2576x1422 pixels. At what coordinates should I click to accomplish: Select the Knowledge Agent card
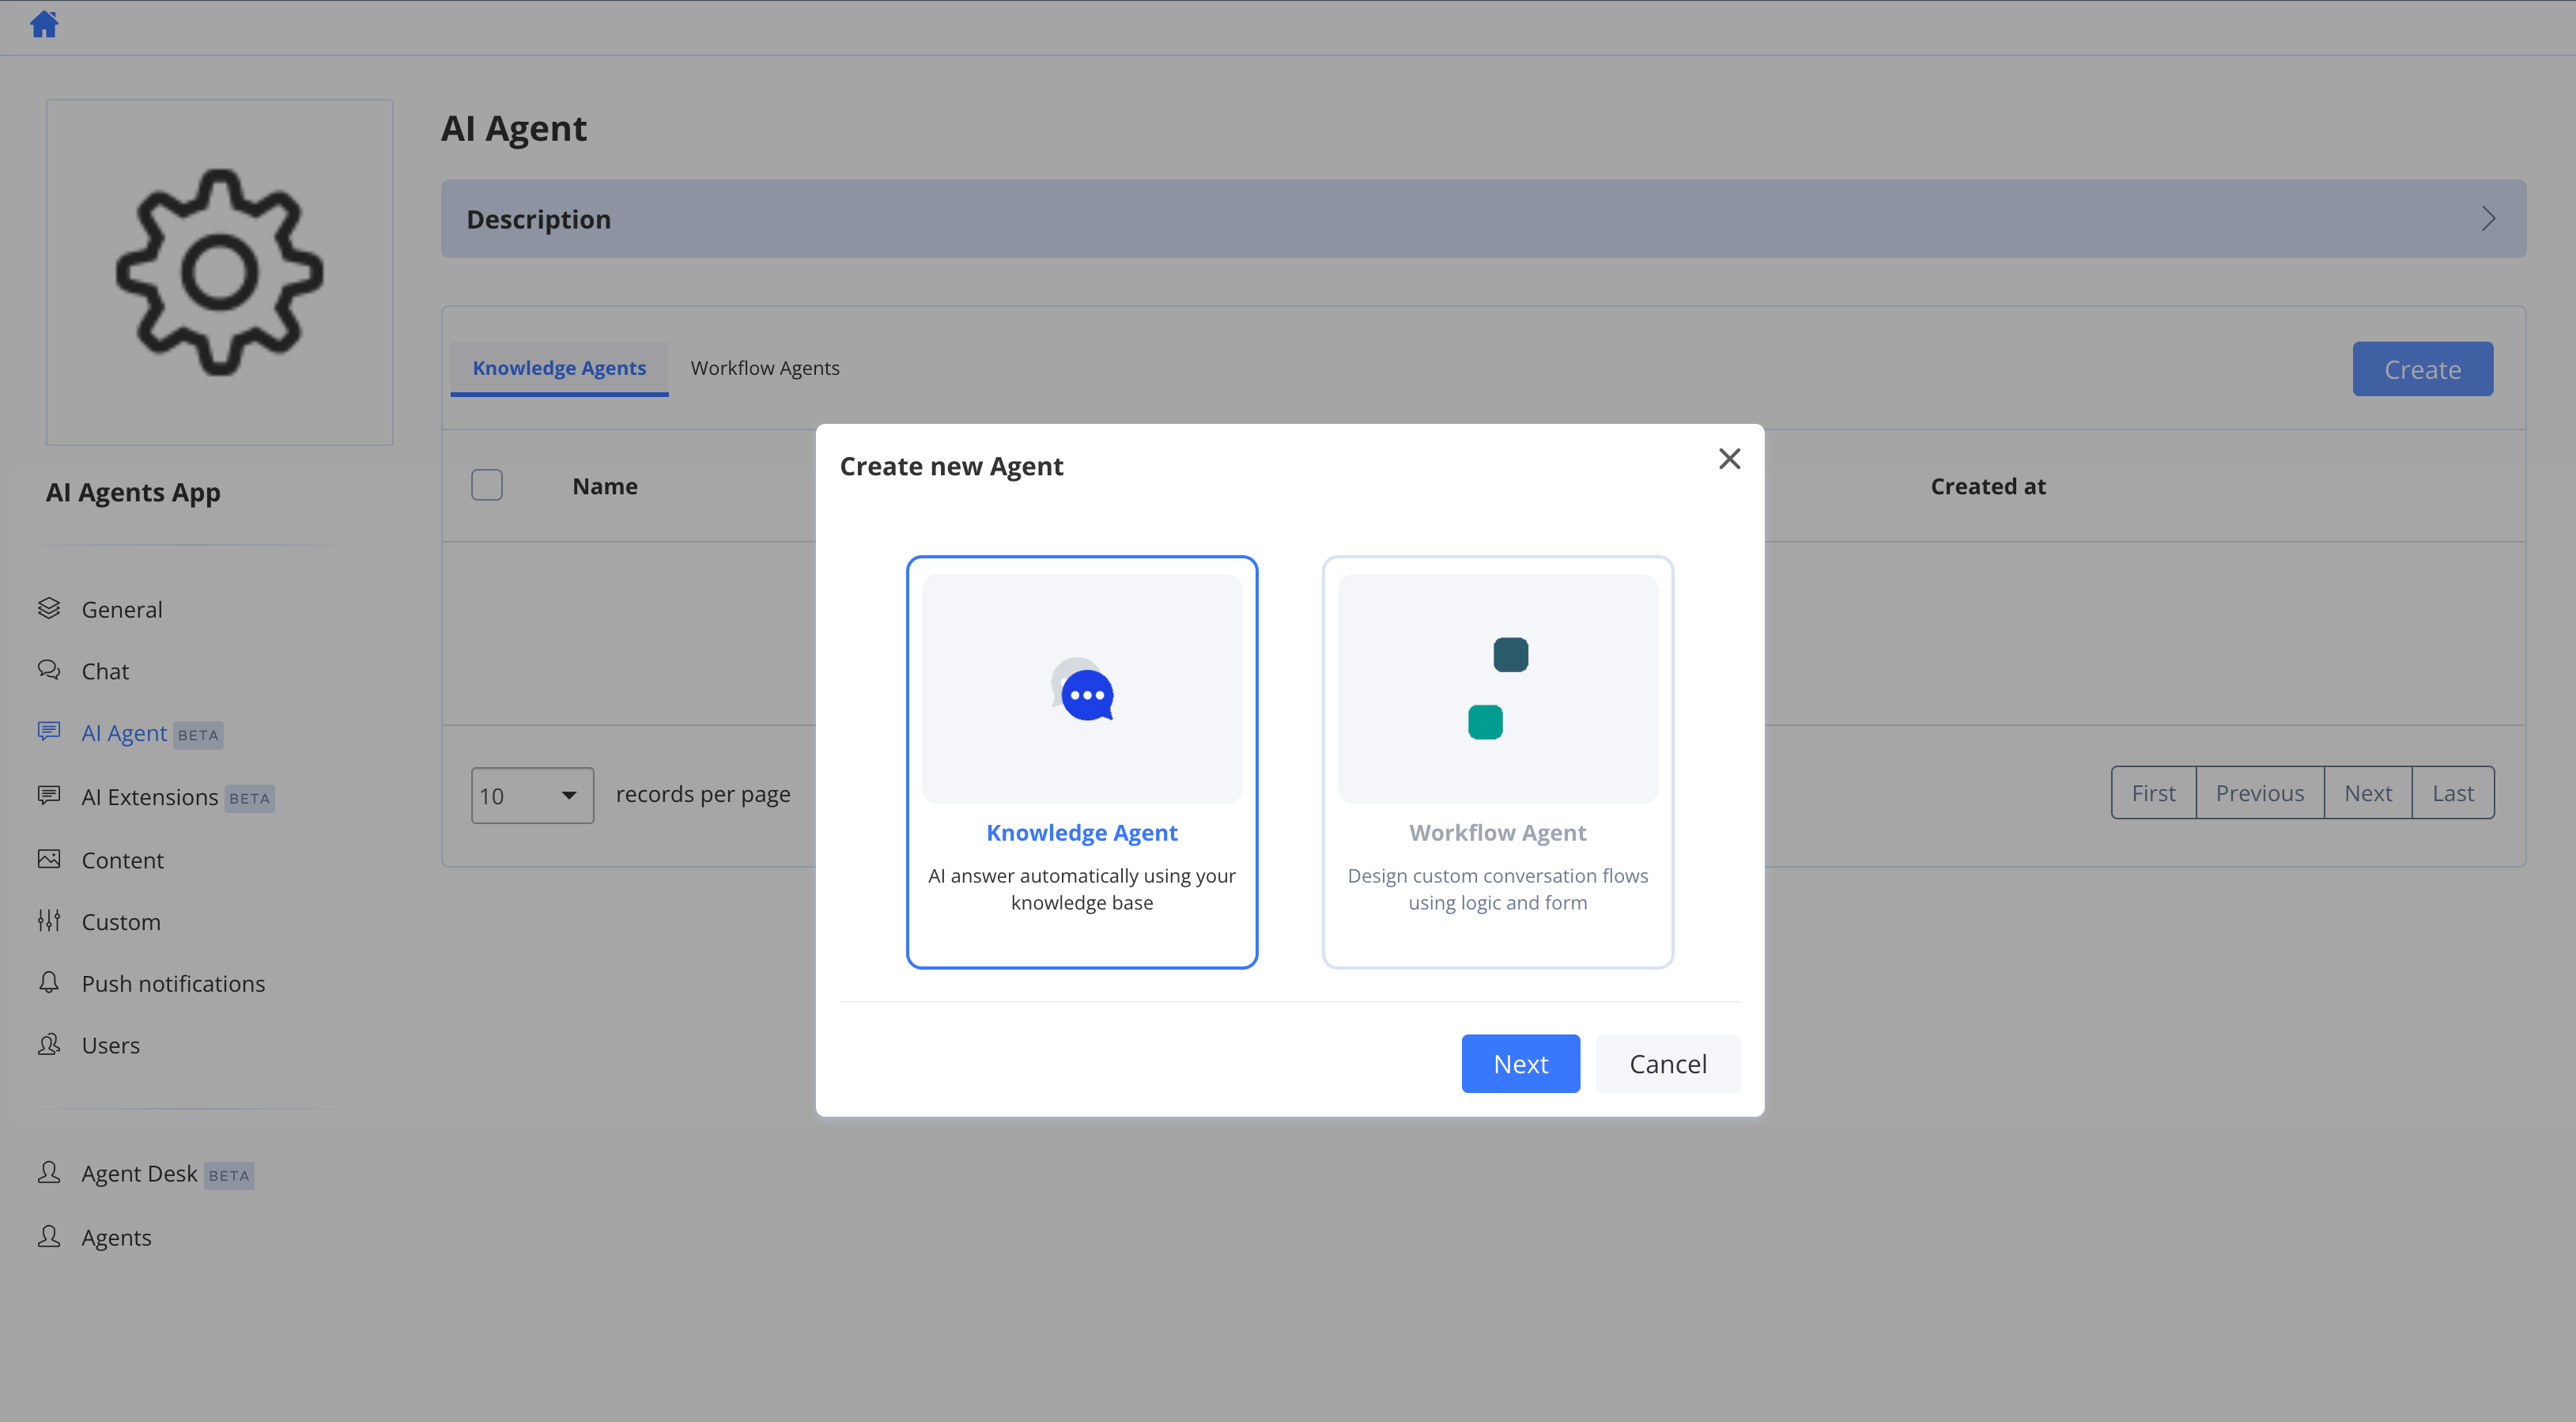pyautogui.click(x=1082, y=762)
